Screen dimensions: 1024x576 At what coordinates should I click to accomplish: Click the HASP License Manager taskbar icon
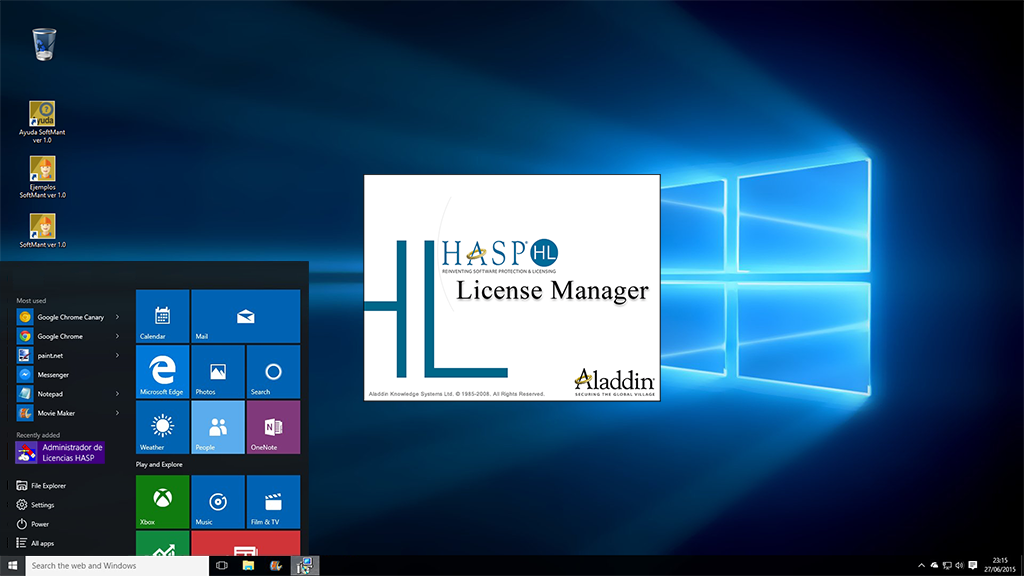tap(305, 566)
